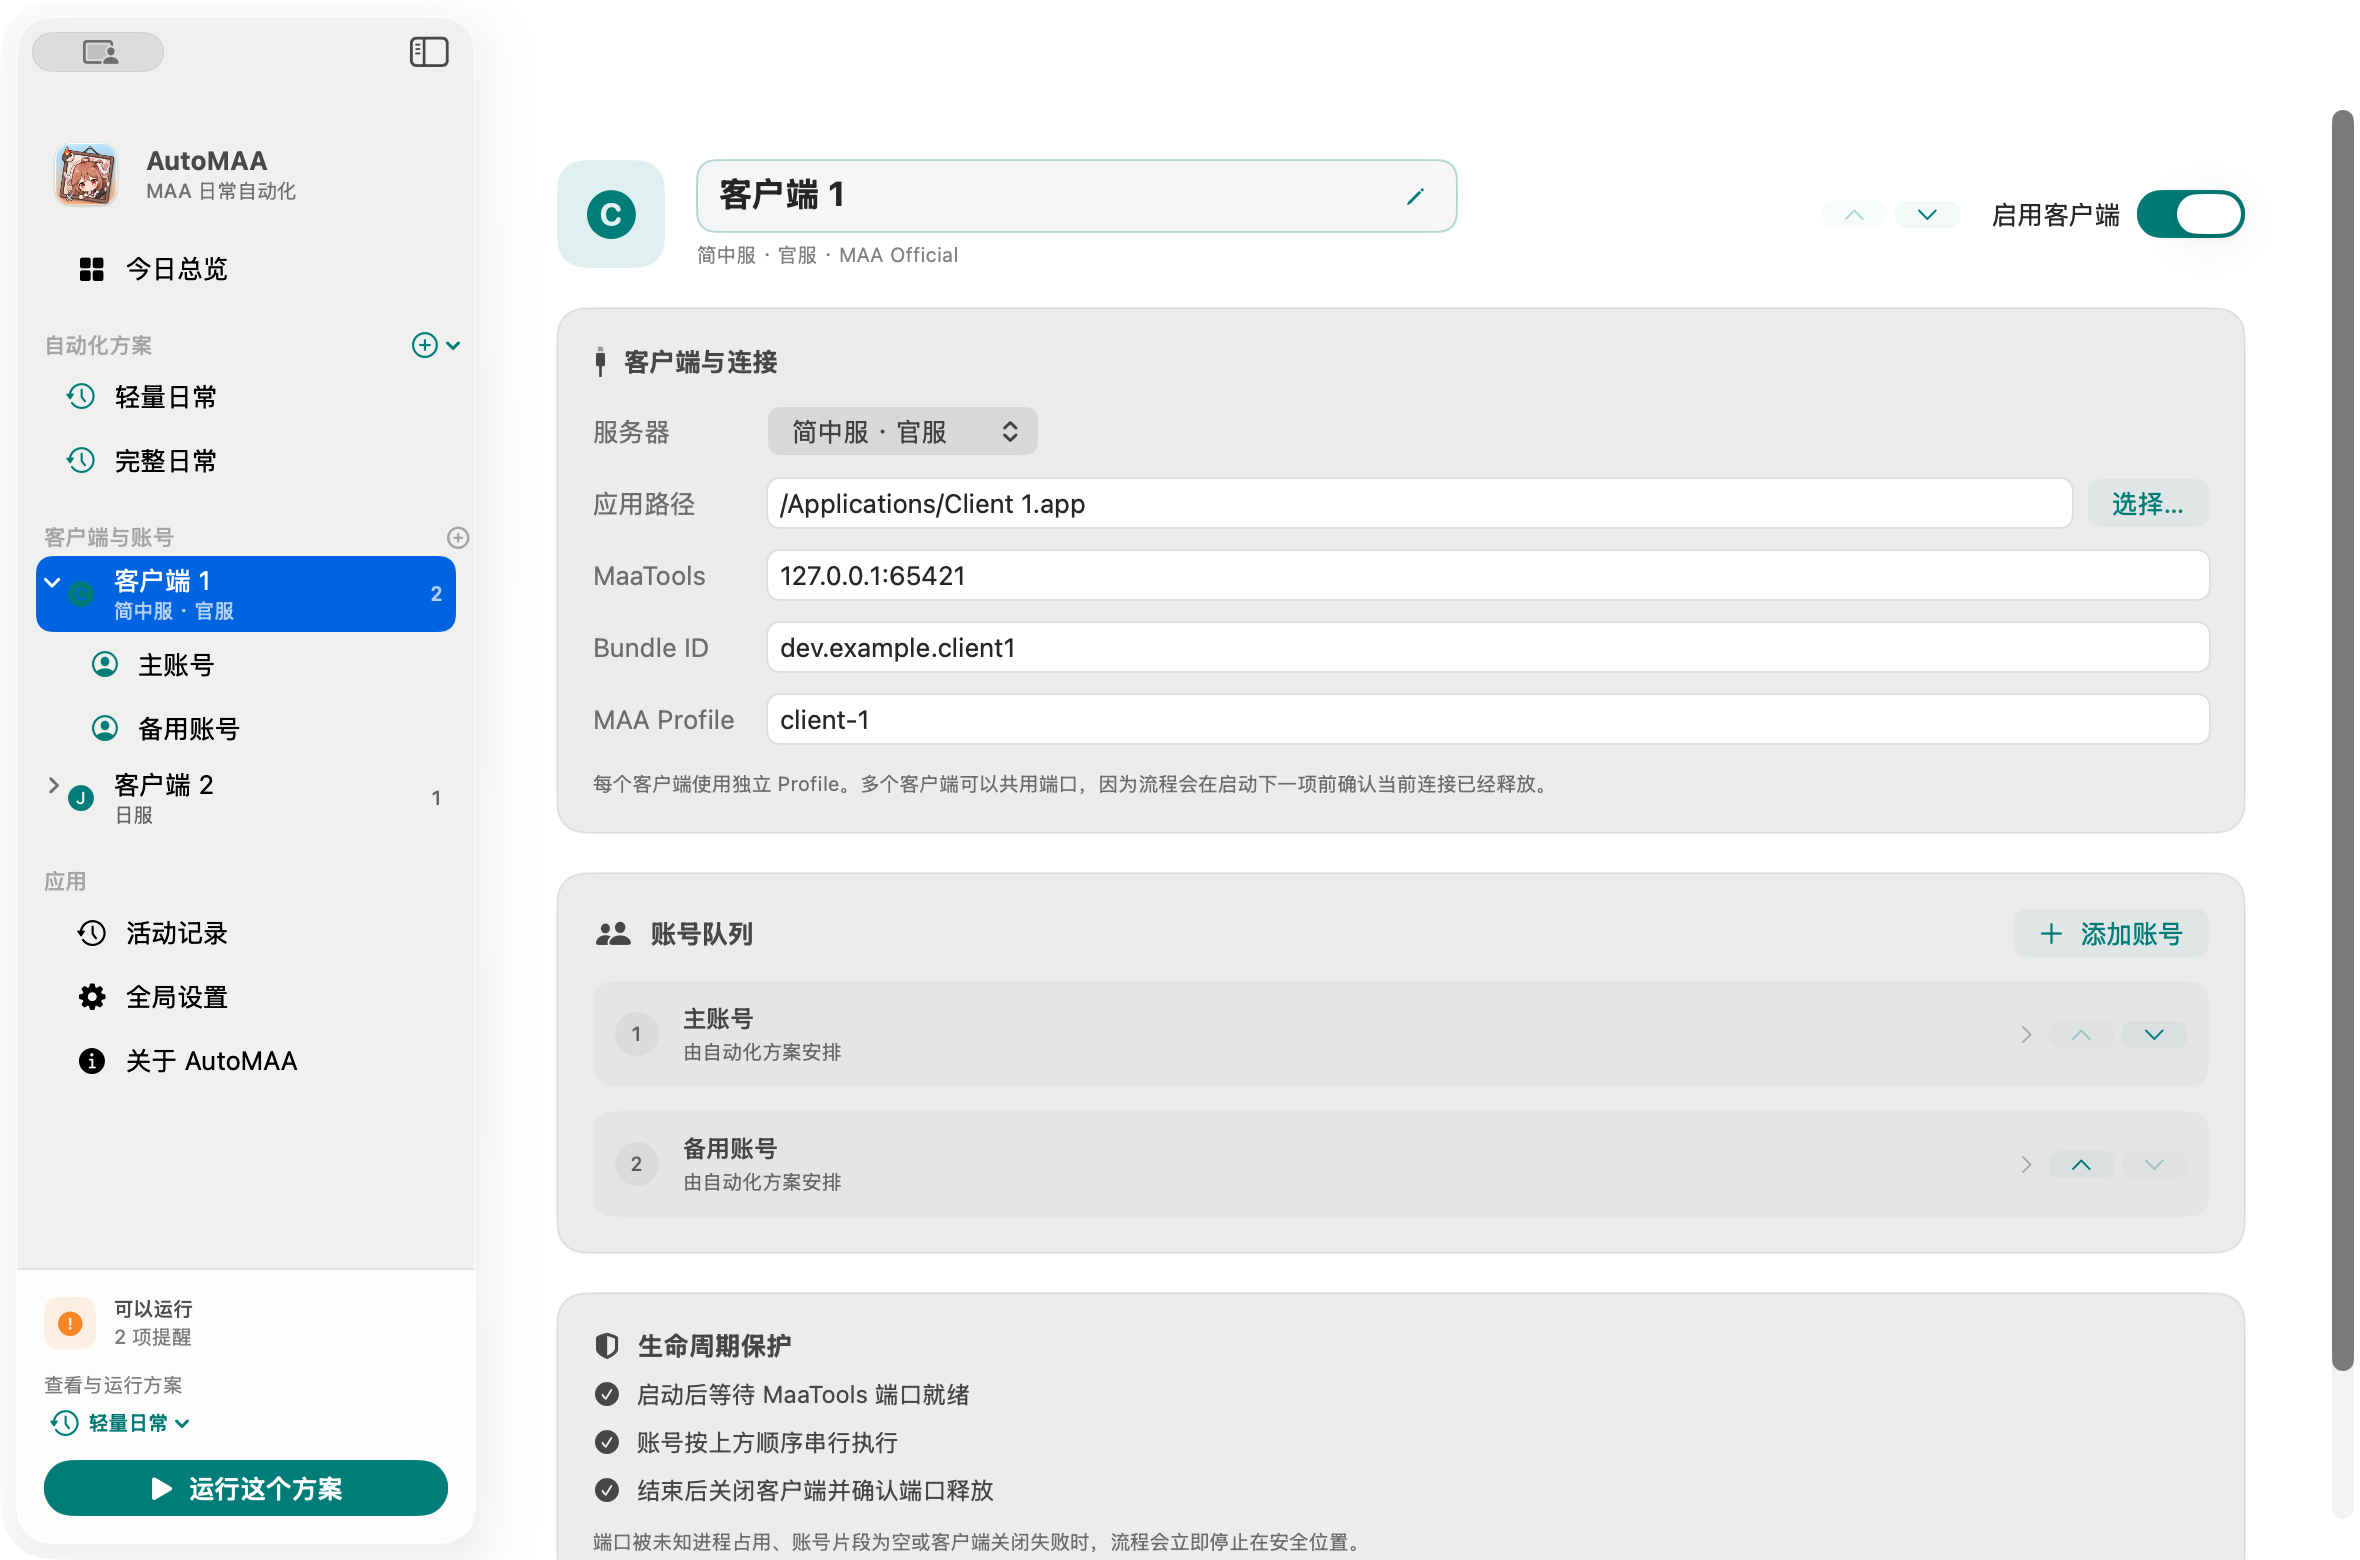Open the 服务器 server dropdown
Image resolution: width=2360 pixels, height=1560 pixels.
tap(902, 431)
